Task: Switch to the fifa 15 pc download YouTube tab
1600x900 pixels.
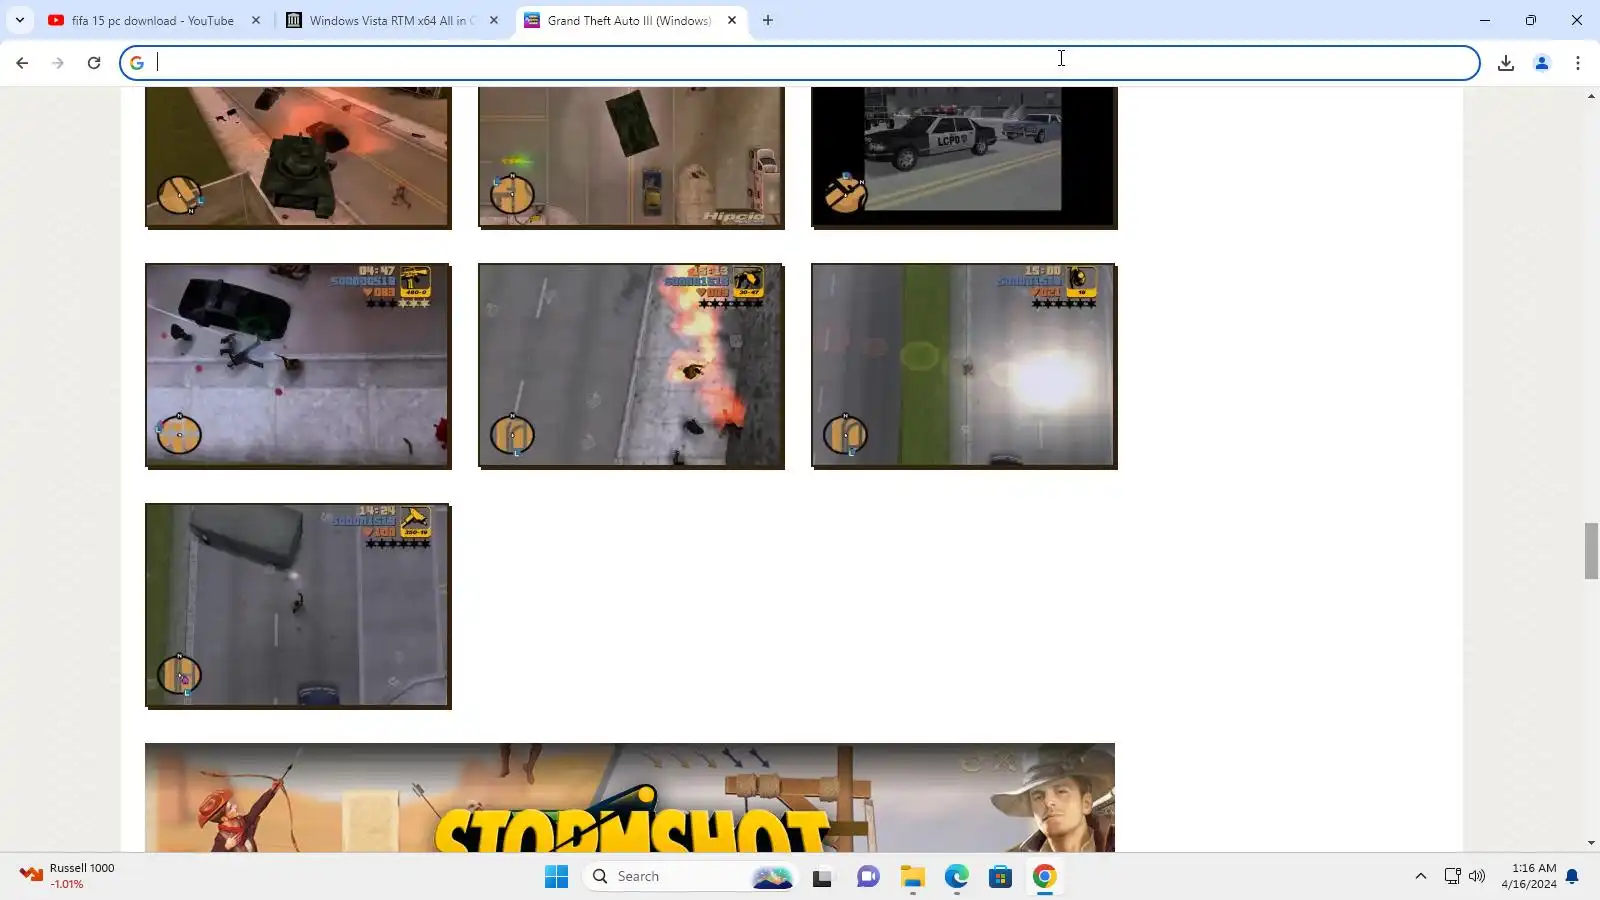Action: (154, 20)
